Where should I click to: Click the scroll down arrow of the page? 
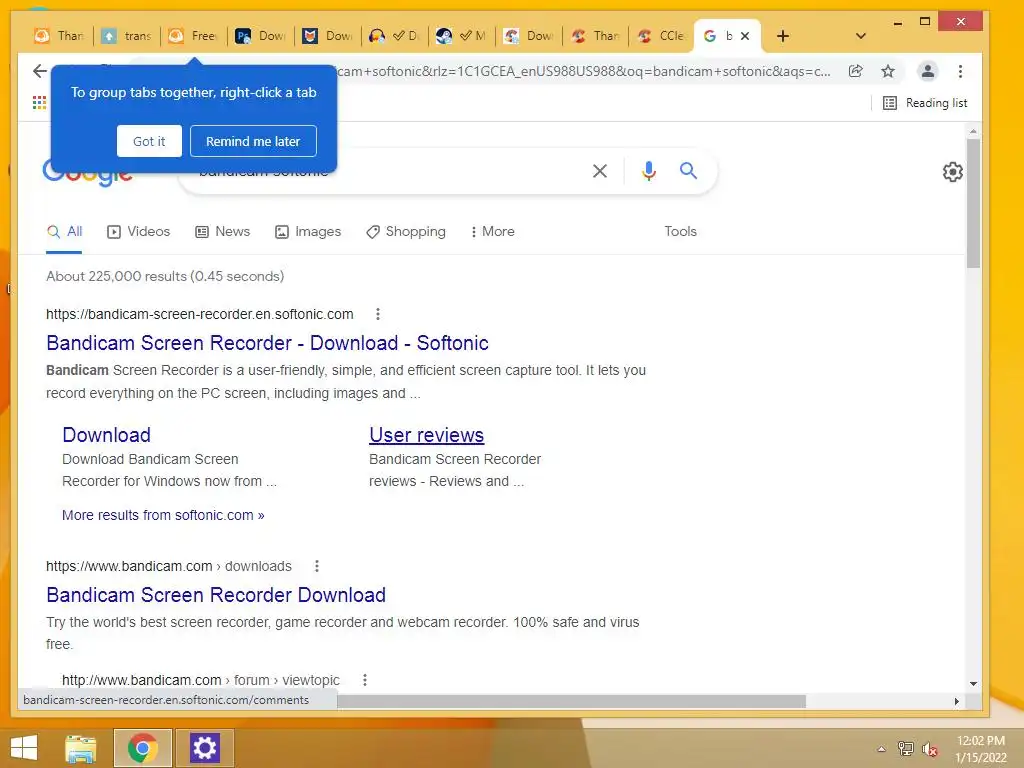[973, 684]
